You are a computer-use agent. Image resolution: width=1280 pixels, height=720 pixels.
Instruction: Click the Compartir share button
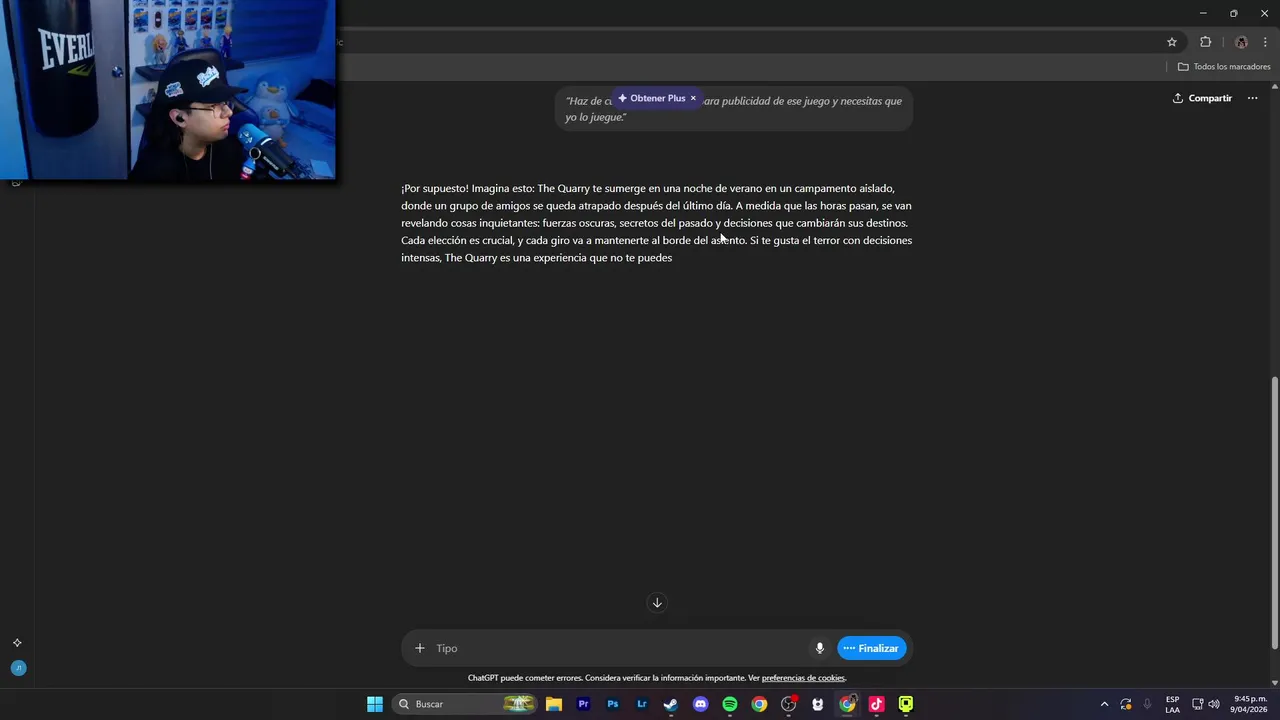pos(1202,98)
